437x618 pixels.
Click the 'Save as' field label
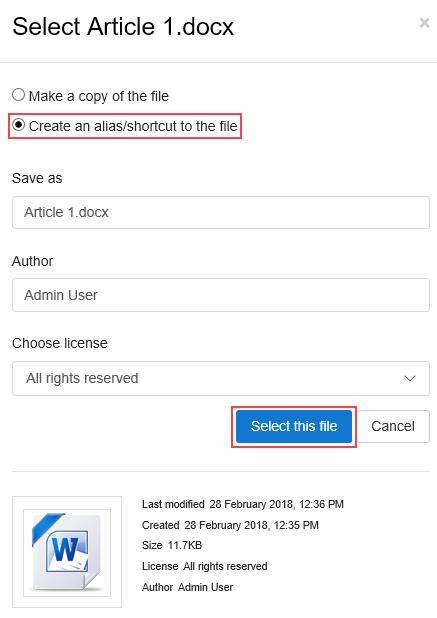coord(37,178)
